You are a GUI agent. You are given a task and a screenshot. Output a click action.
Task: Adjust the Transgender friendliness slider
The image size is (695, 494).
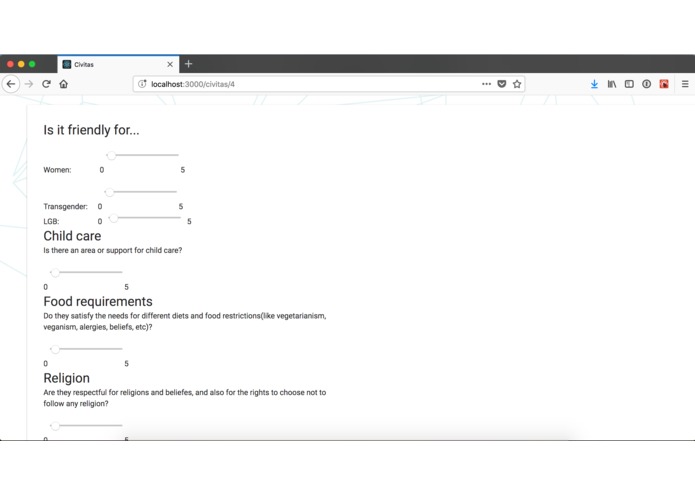coord(141,192)
